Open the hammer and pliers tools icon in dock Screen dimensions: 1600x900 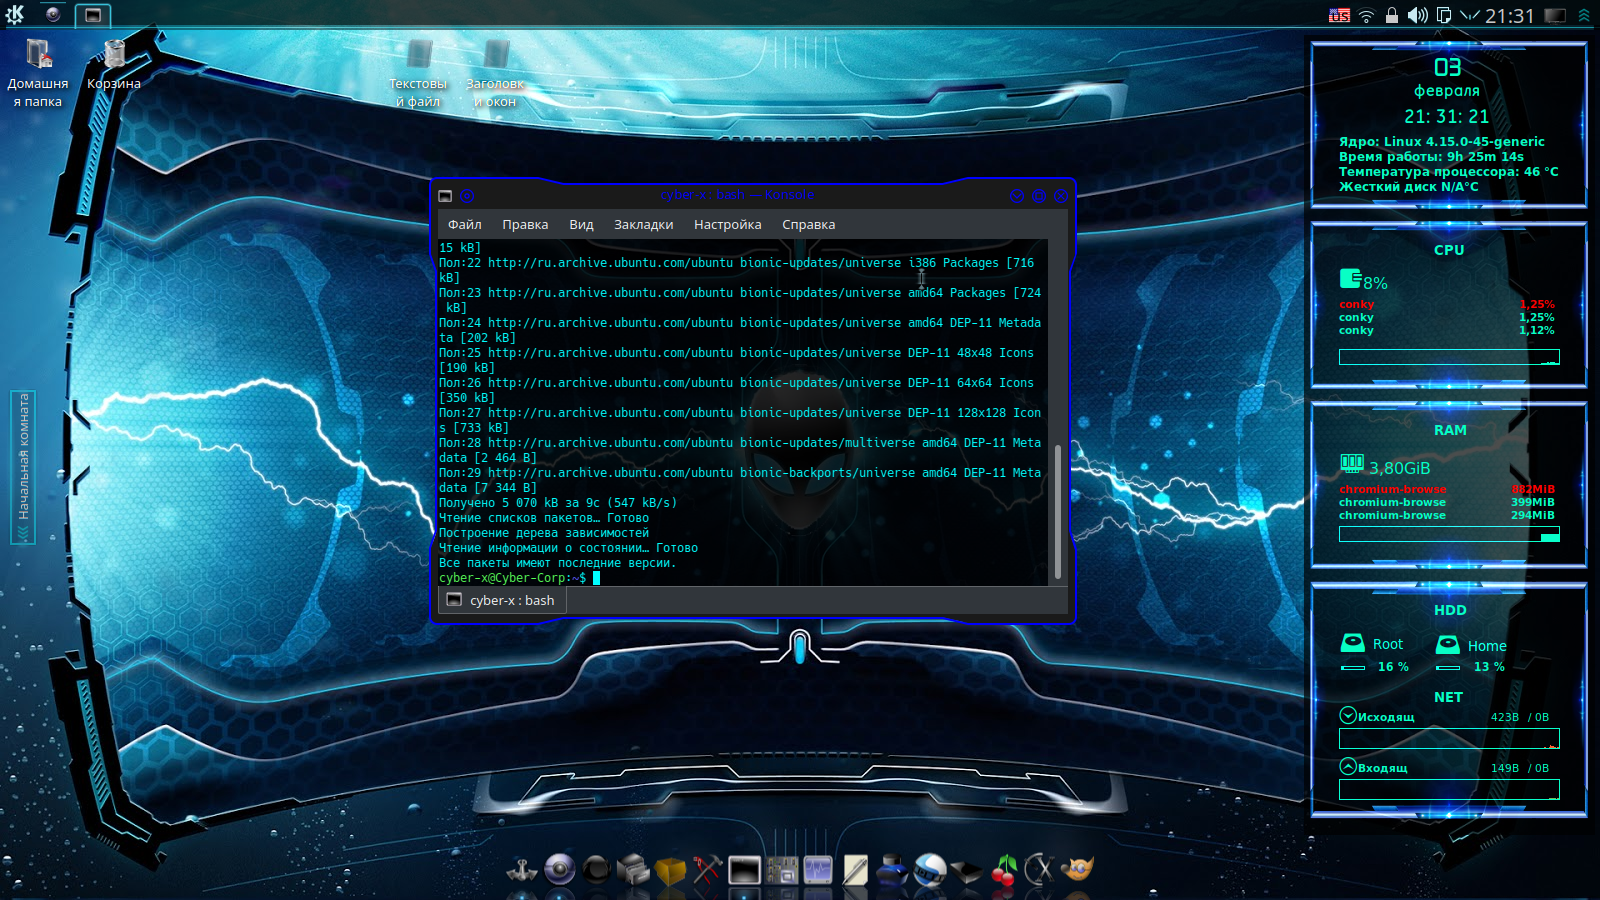[708, 870]
